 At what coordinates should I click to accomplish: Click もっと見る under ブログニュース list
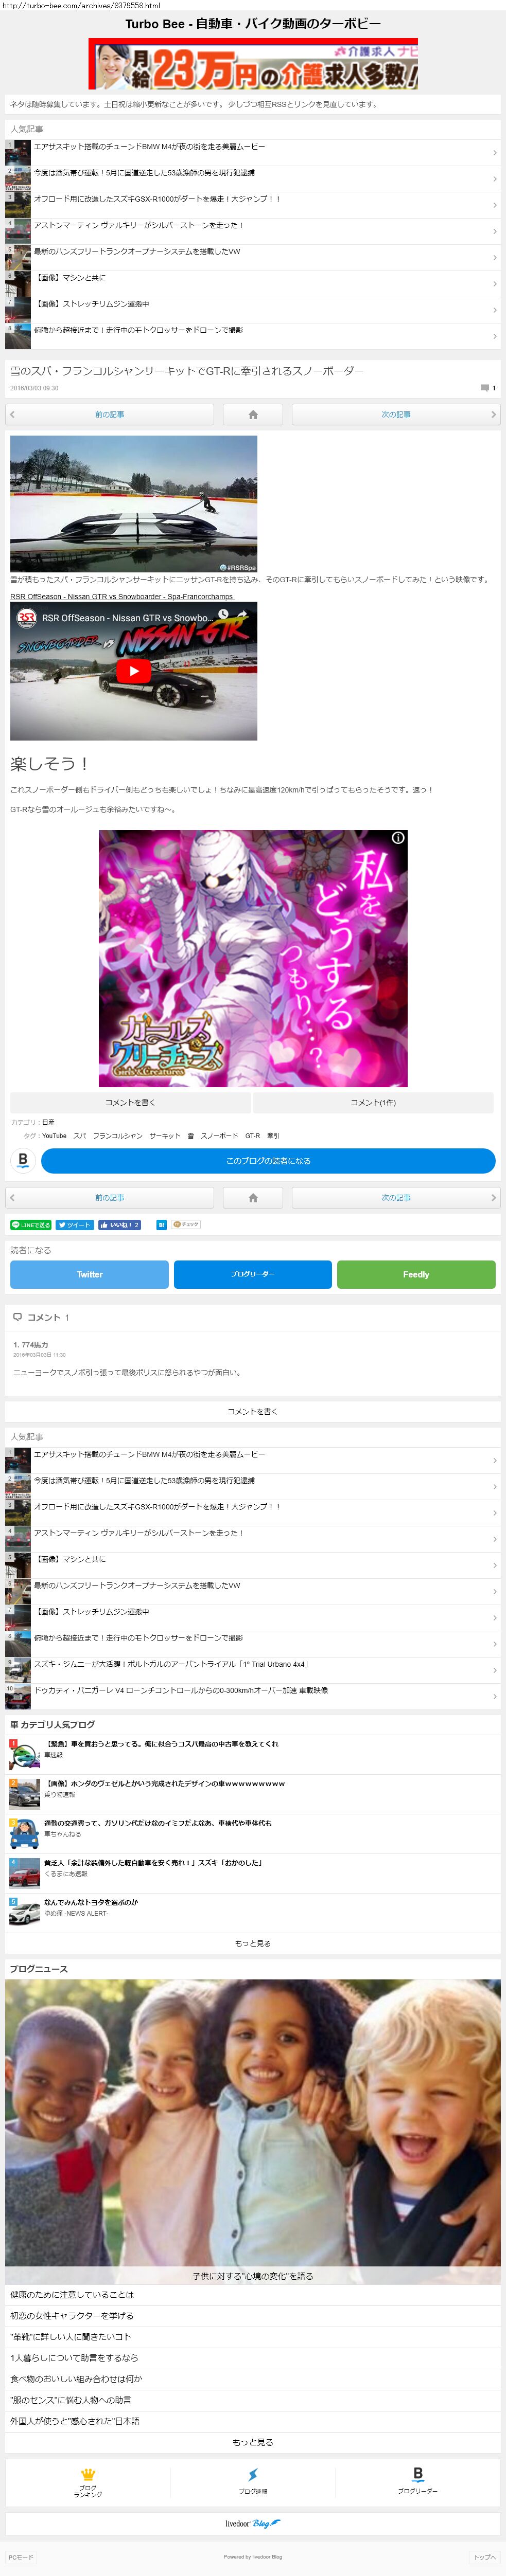pyautogui.click(x=253, y=2442)
